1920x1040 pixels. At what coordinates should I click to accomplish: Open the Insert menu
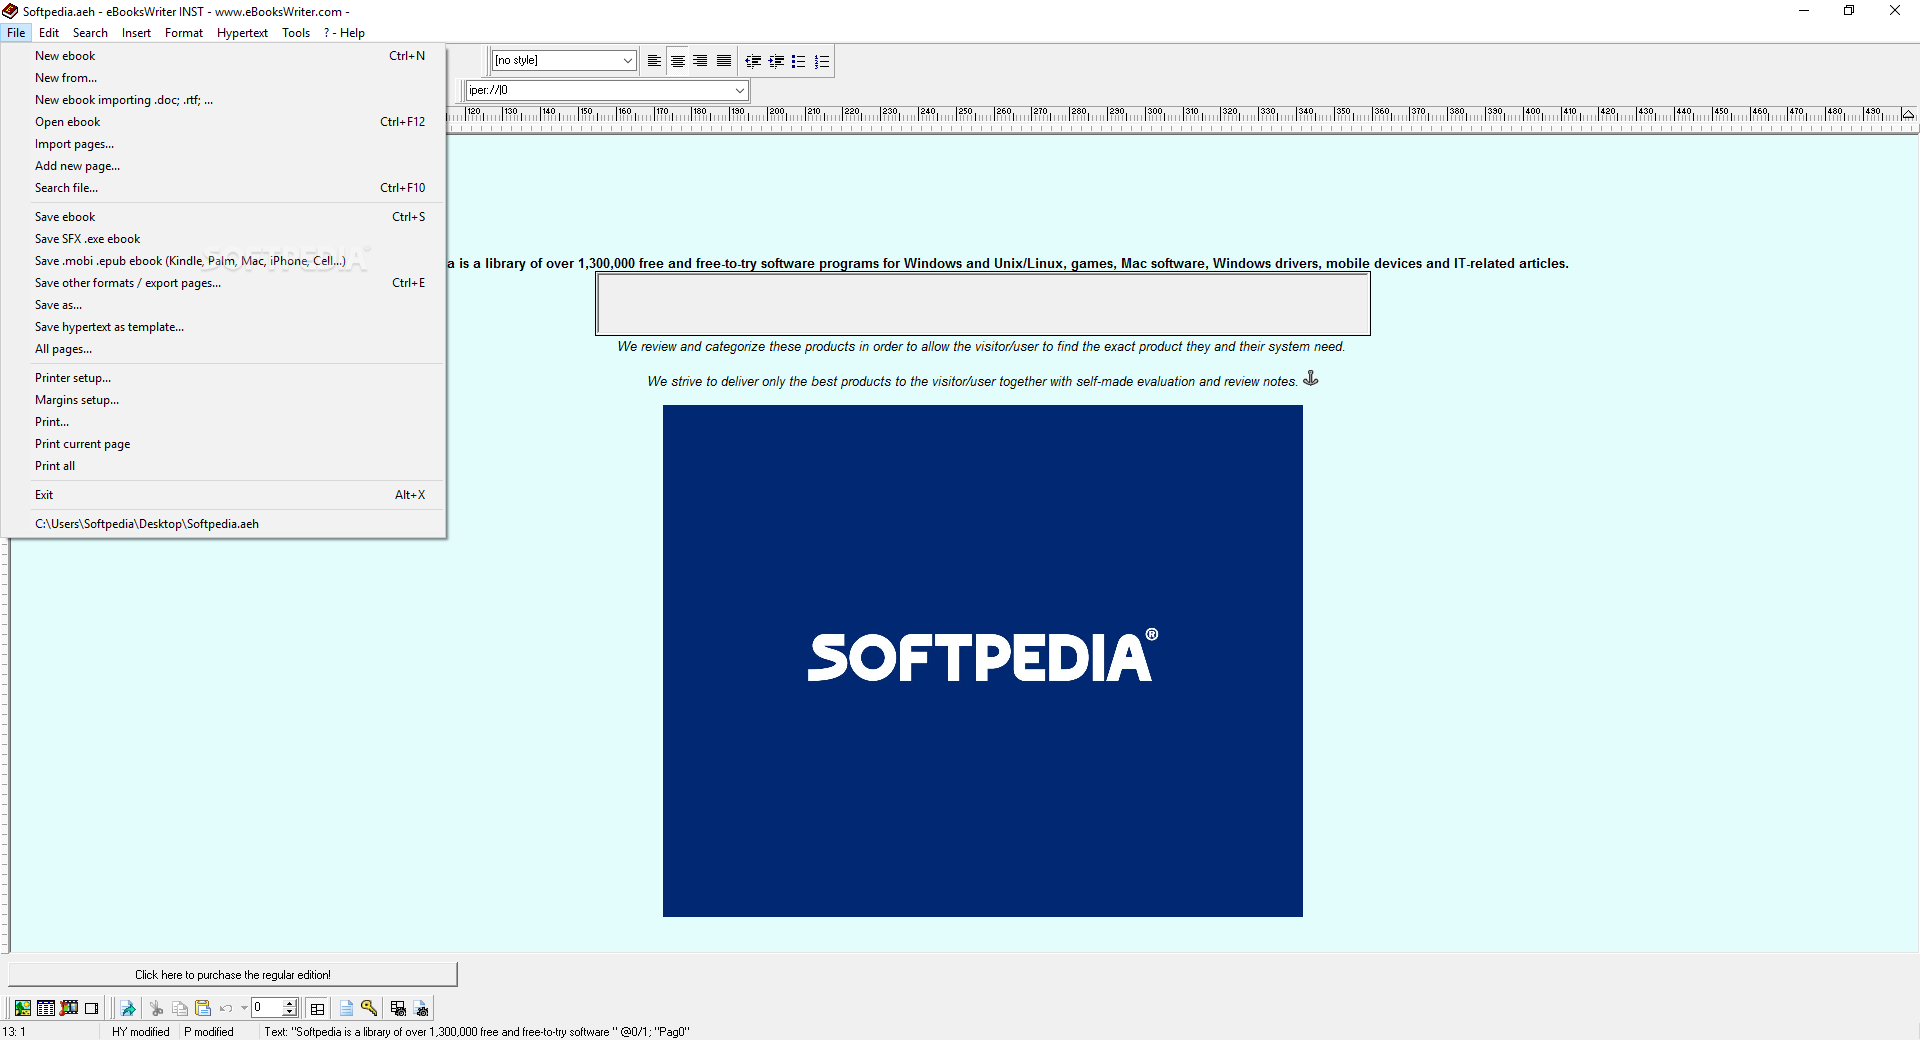[136, 33]
